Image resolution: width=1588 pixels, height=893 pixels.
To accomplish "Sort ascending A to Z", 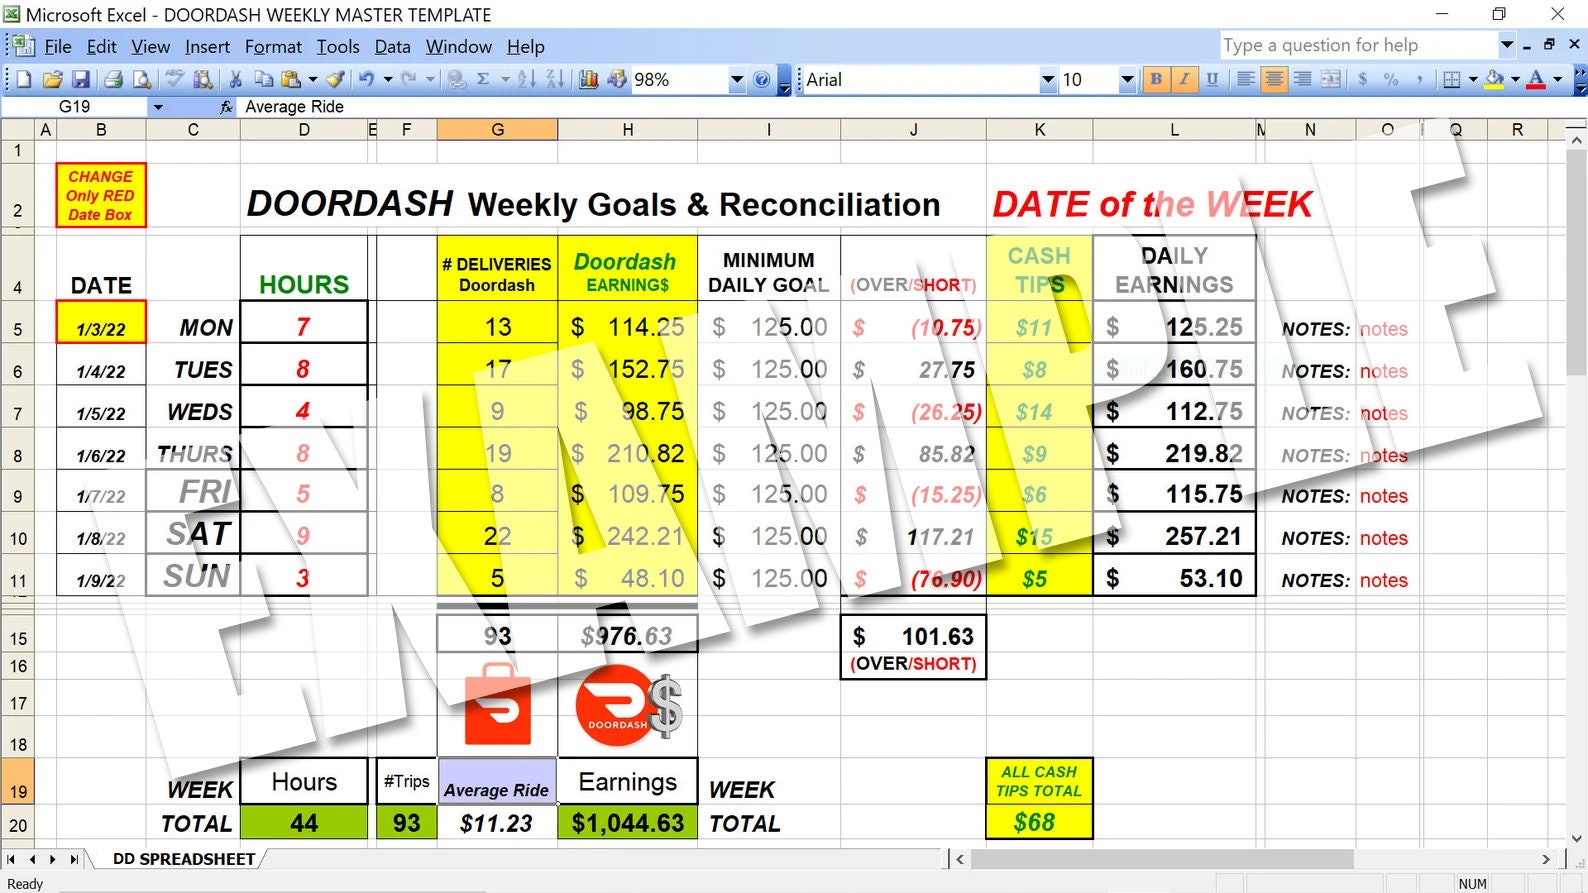I will 527,79.
